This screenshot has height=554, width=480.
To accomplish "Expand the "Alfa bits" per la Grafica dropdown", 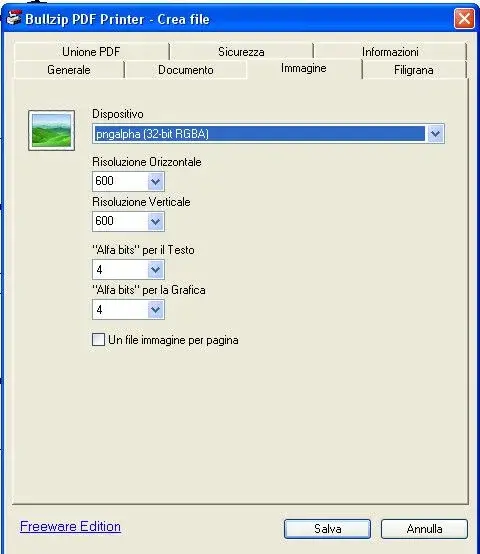I will tap(155, 310).
